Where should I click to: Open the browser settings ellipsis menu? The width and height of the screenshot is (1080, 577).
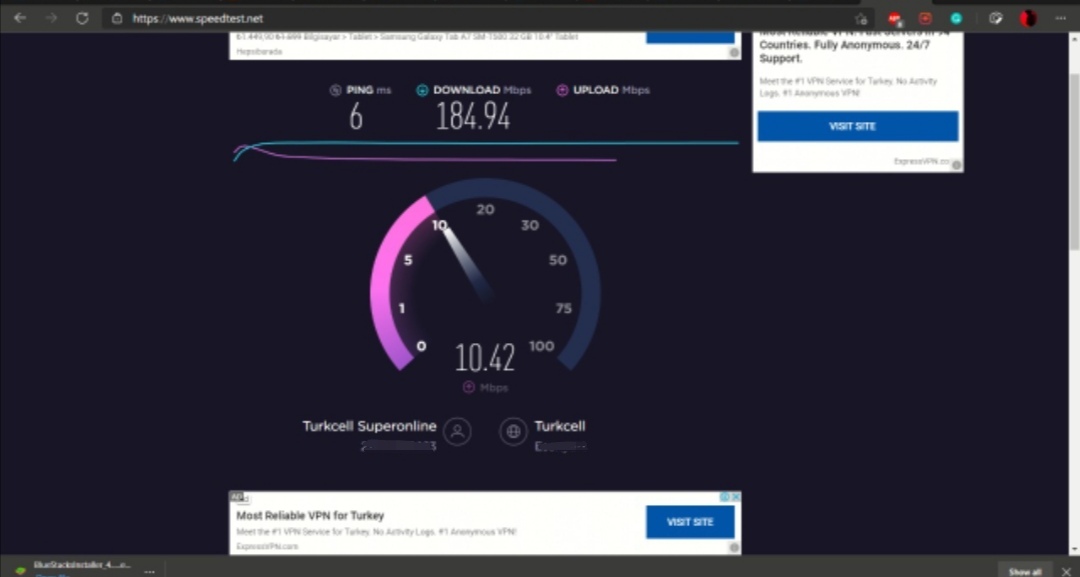[1061, 19]
